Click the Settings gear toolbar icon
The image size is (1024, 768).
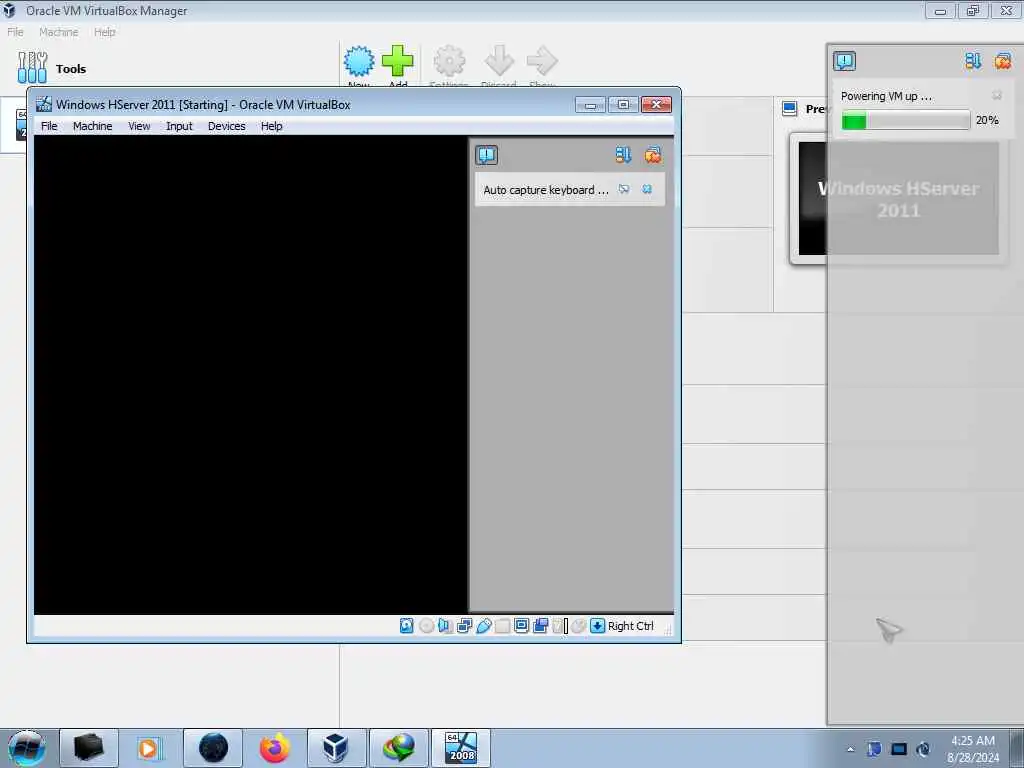point(449,61)
